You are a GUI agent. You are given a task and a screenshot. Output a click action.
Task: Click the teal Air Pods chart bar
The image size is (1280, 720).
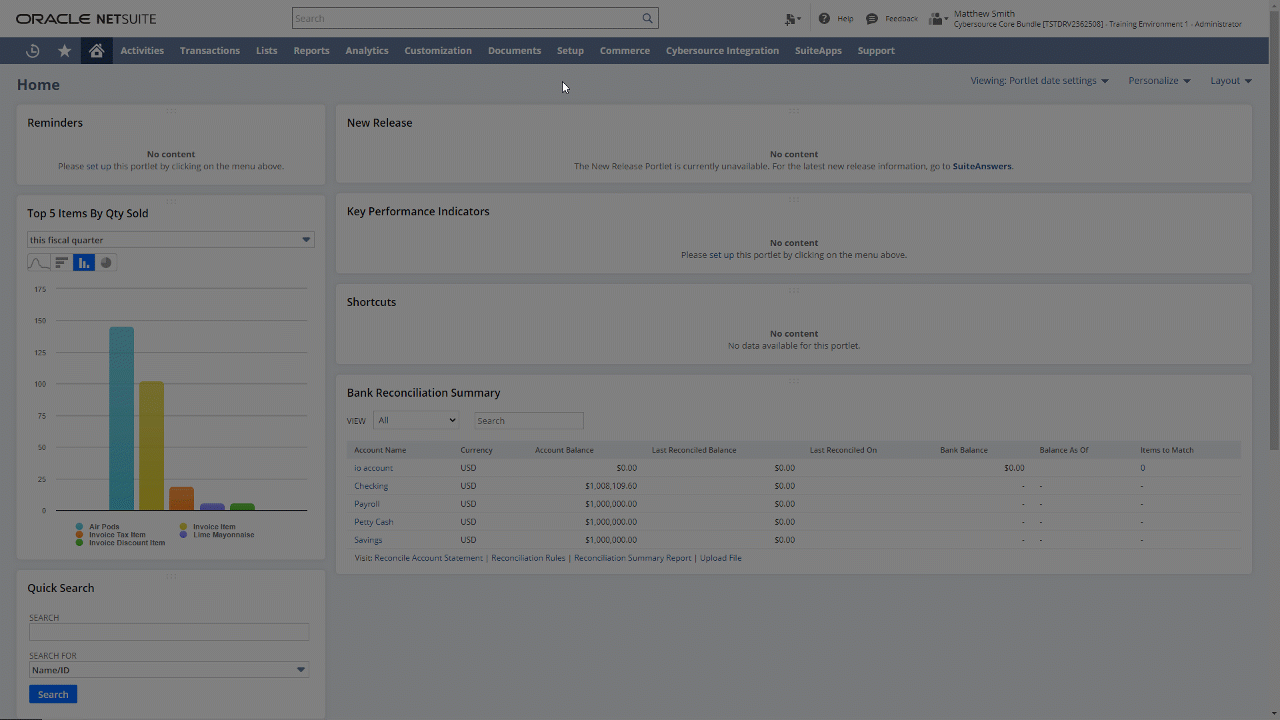(121, 418)
